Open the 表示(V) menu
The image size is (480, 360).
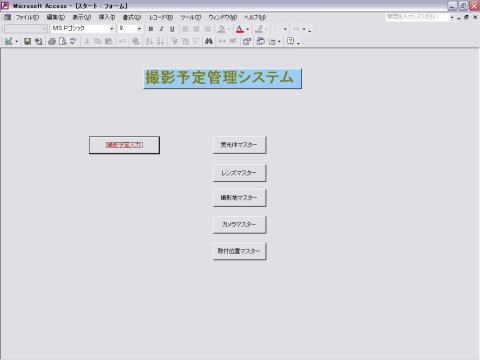82,17
